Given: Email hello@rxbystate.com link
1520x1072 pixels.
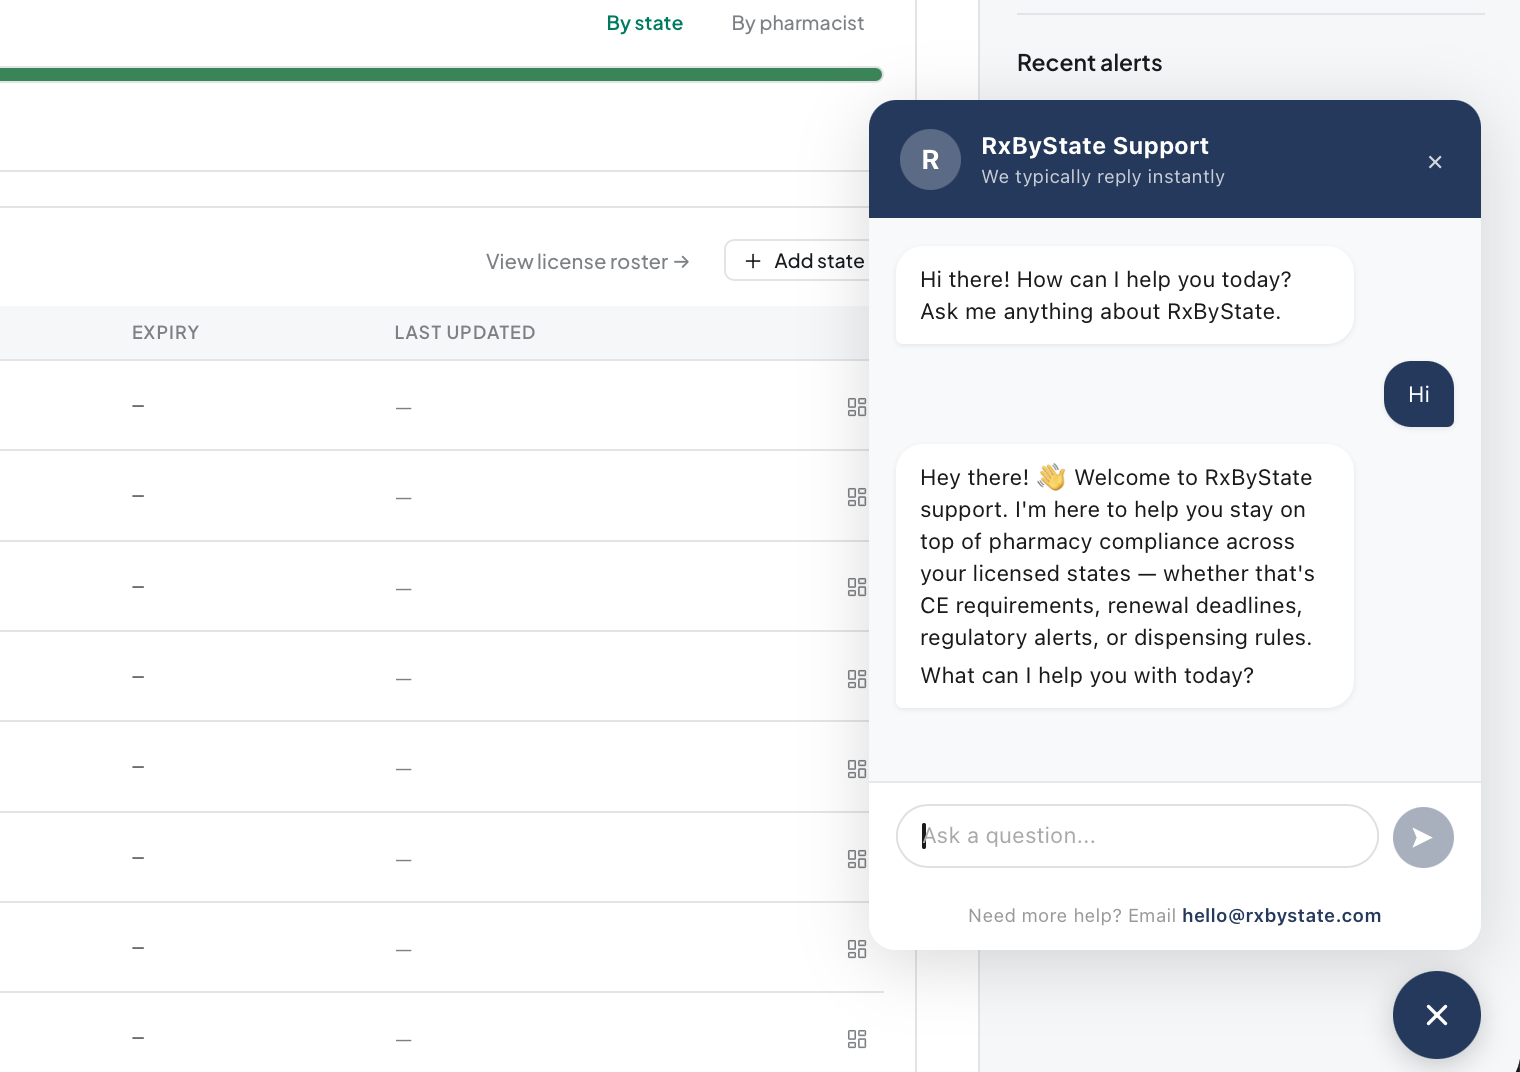Looking at the screenshot, I should [x=1281, y=915].
